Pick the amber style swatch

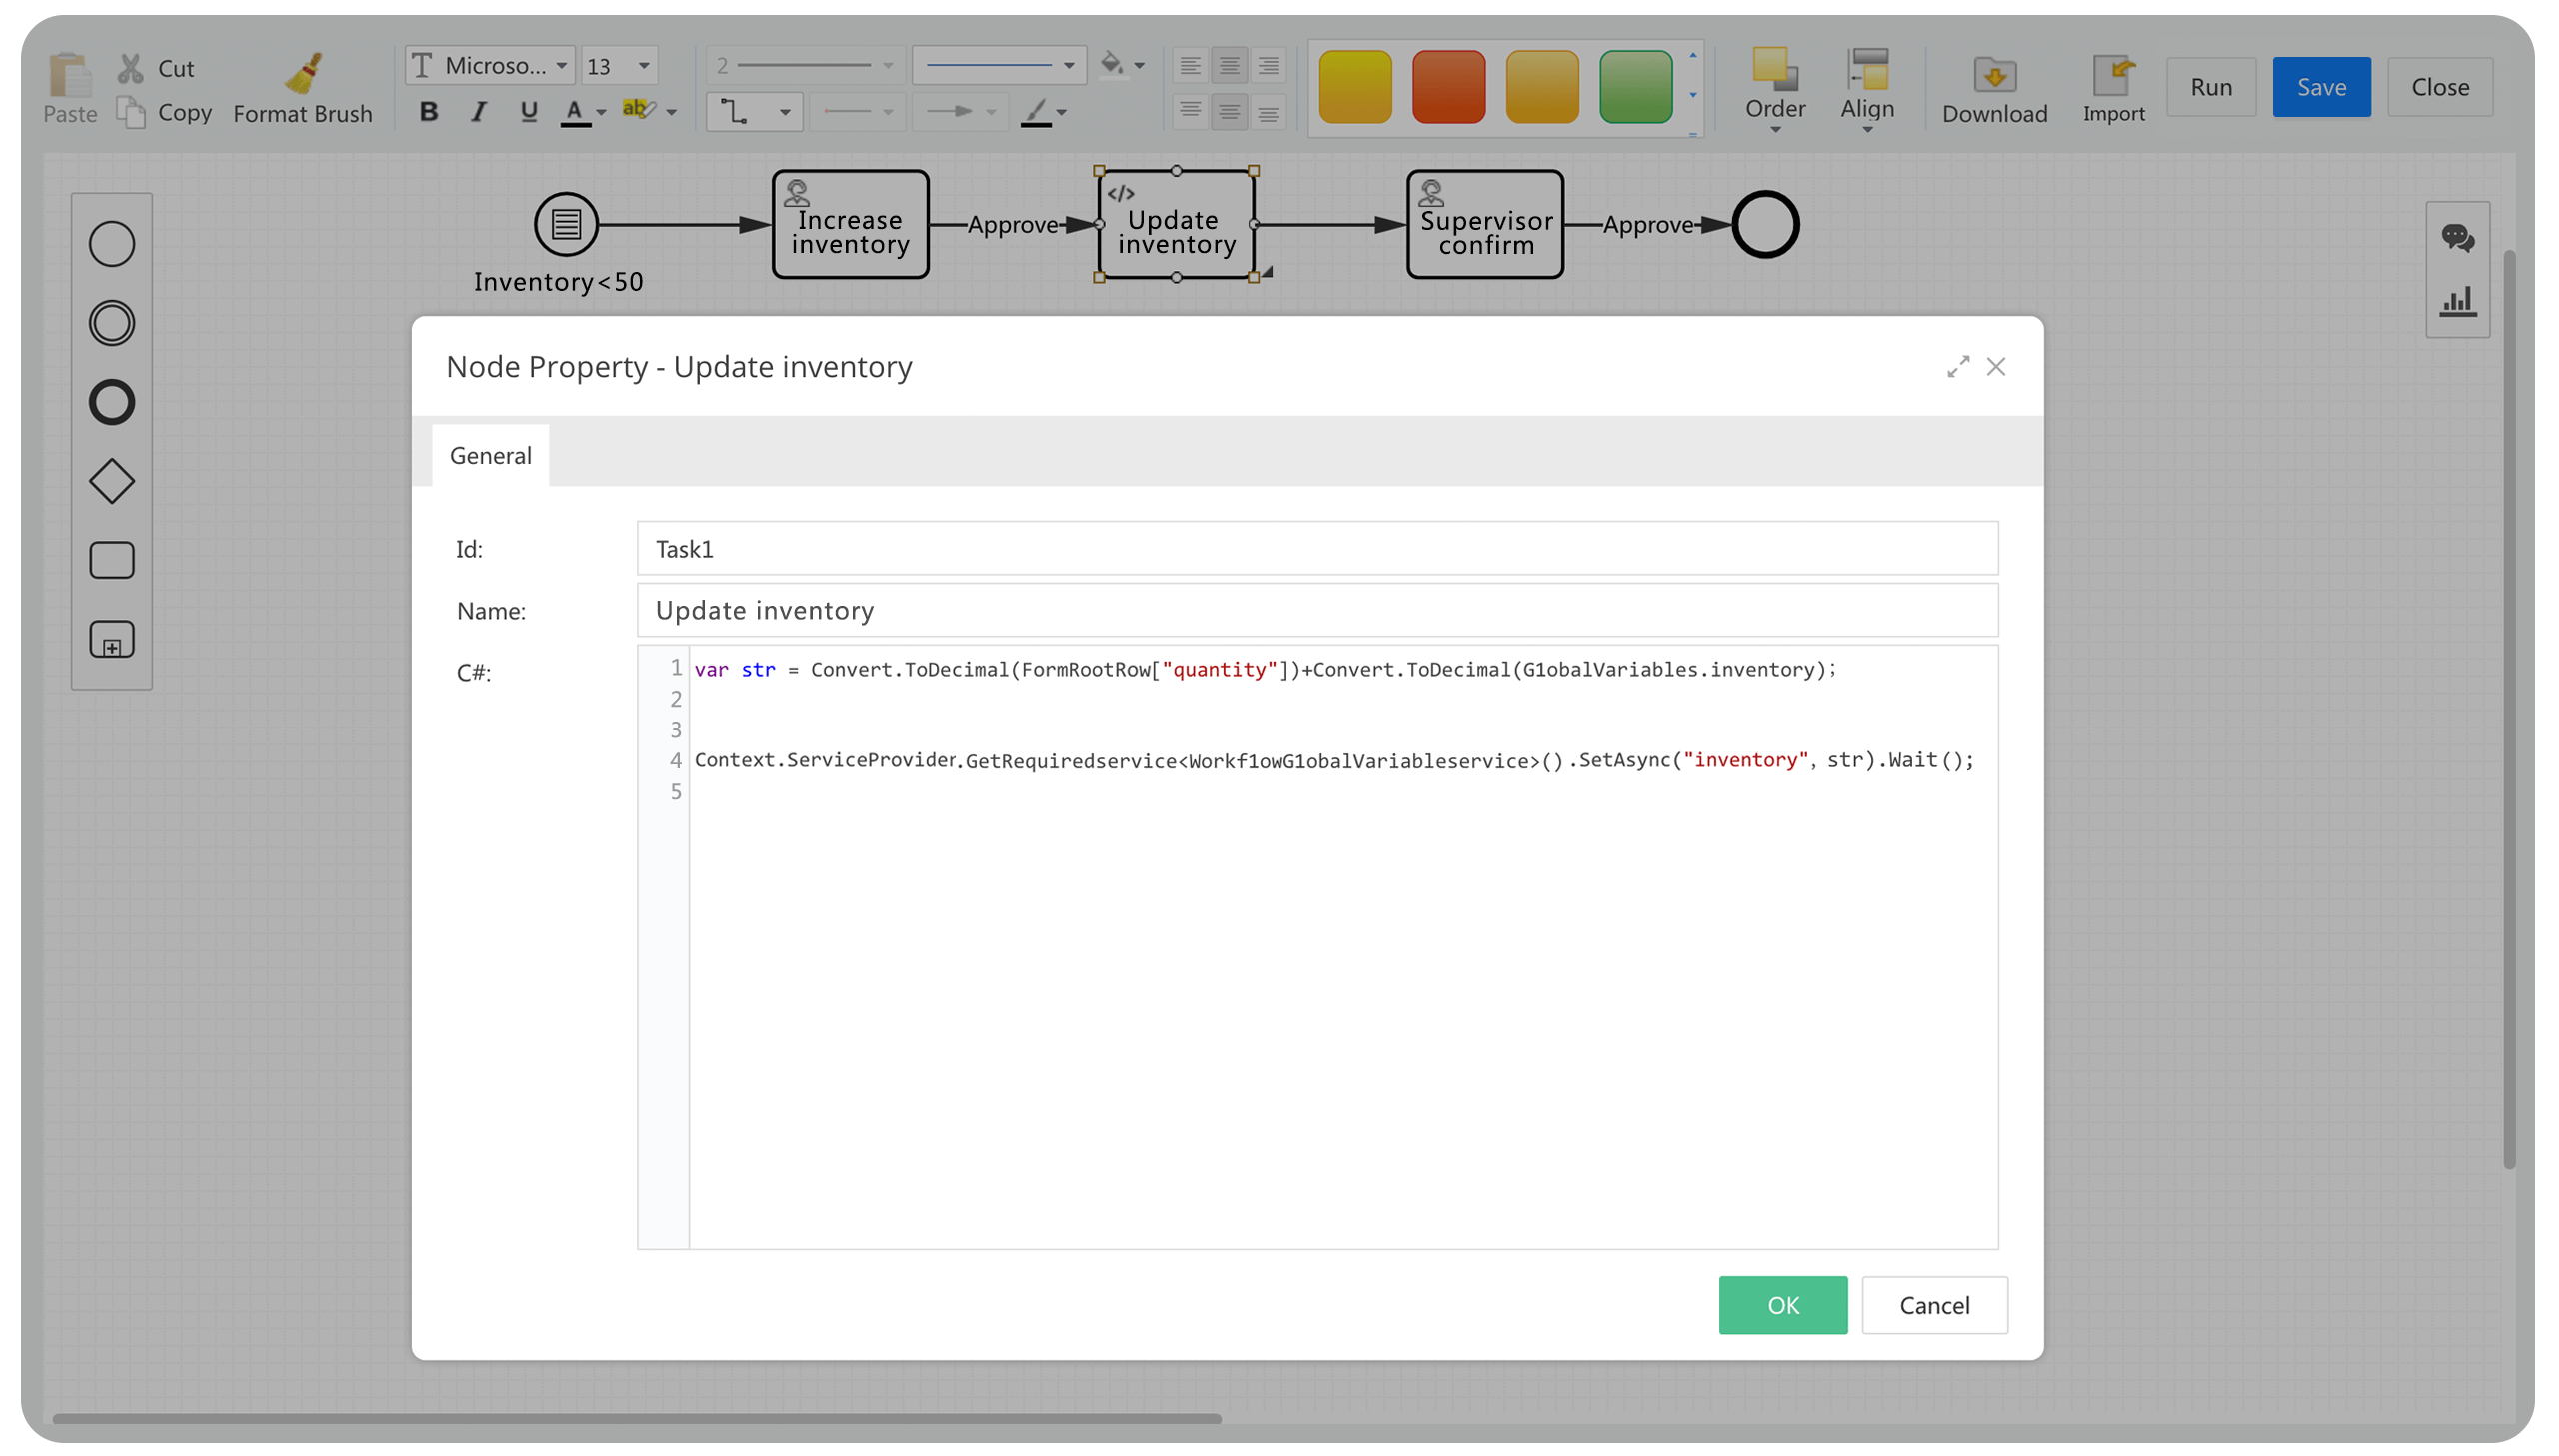point(1542,87)
